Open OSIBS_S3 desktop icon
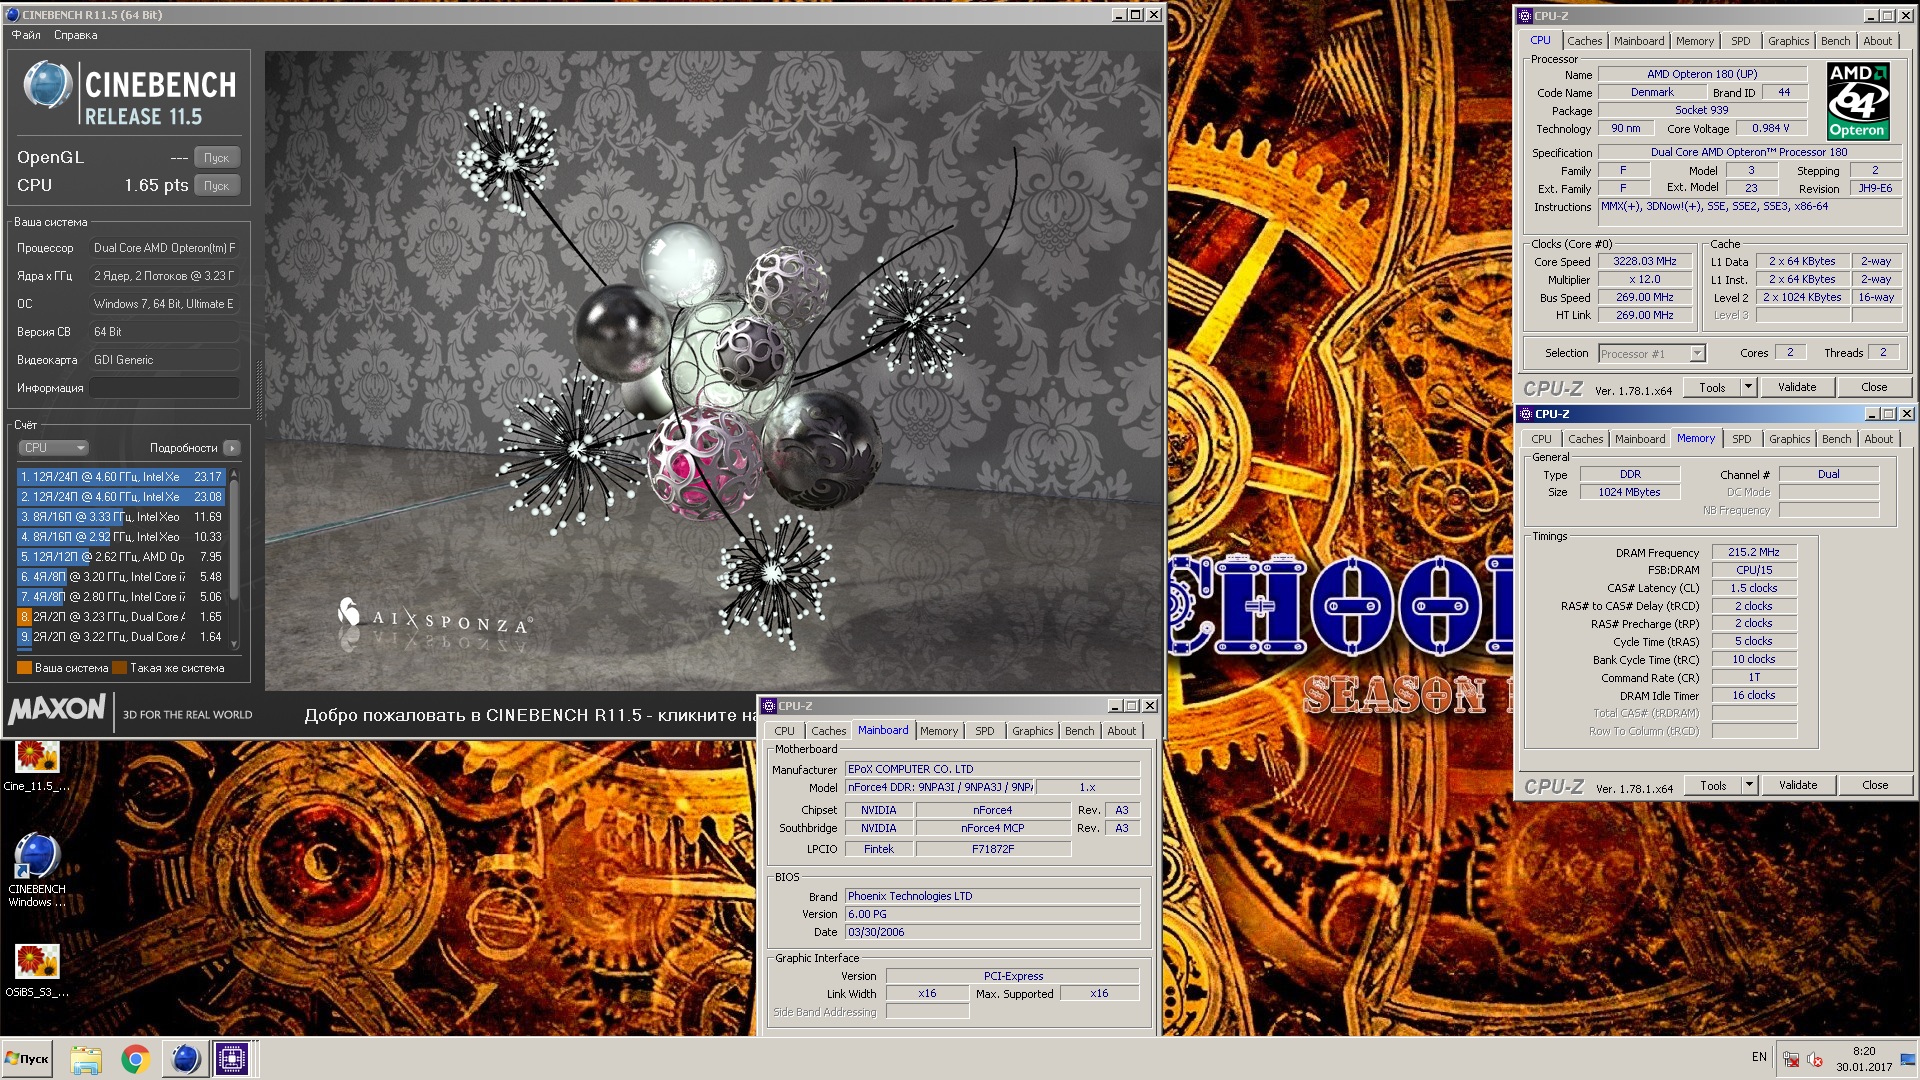The width and height of the screenshot is (1920, 1080). [x=37, y=971]
